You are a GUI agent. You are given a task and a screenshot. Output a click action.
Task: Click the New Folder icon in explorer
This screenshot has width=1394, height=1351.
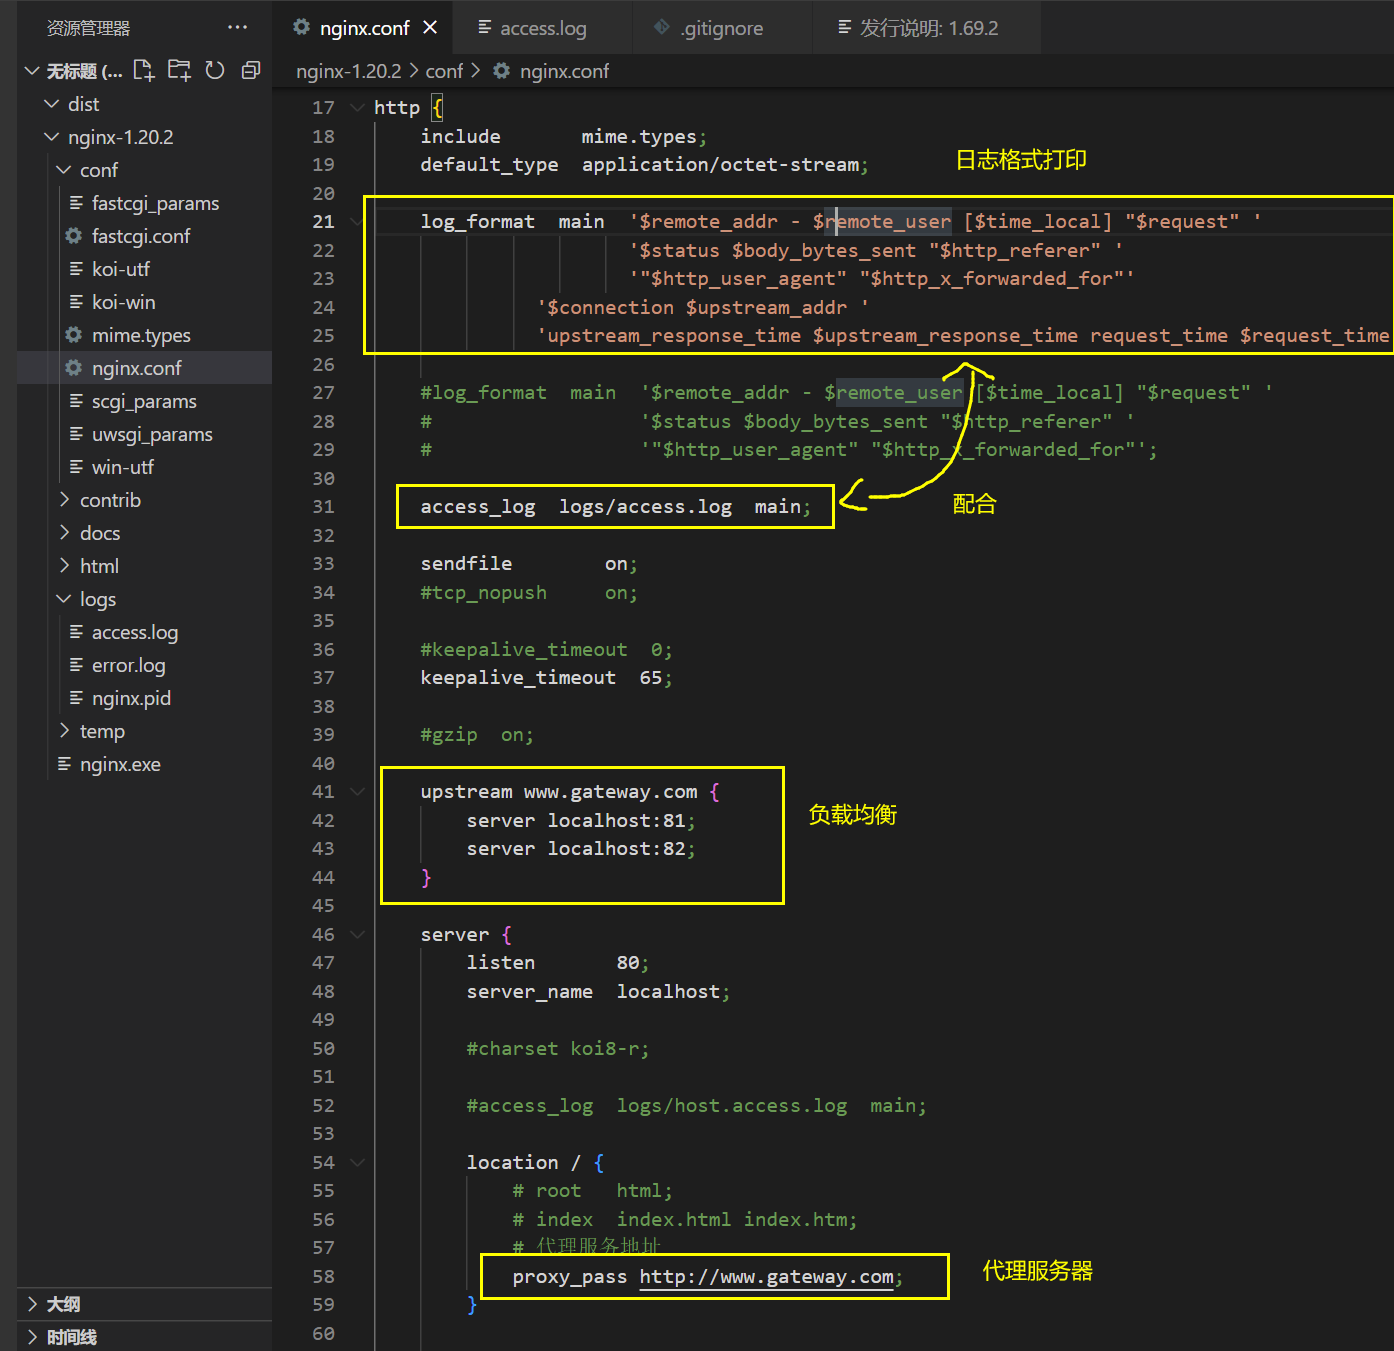tap(179, 70)
